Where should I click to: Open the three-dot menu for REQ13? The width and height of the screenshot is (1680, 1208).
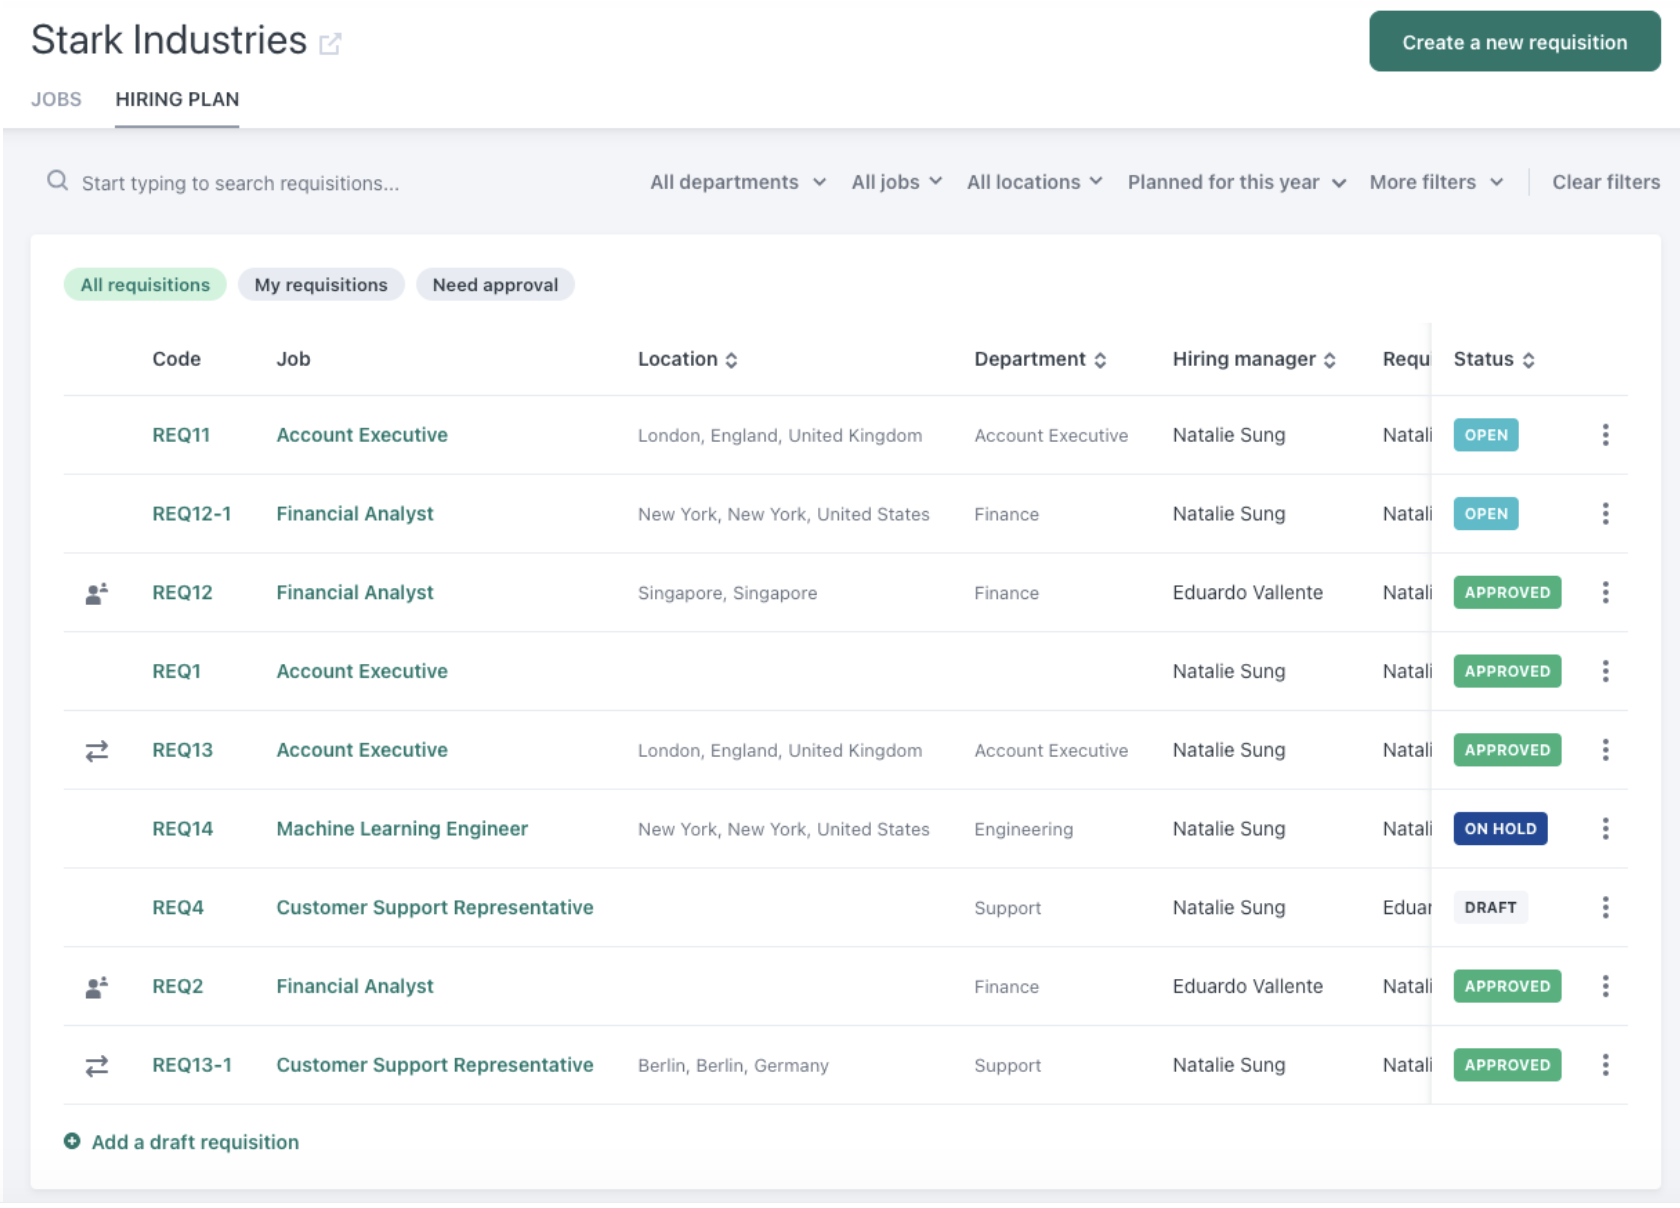[1605, 750]
